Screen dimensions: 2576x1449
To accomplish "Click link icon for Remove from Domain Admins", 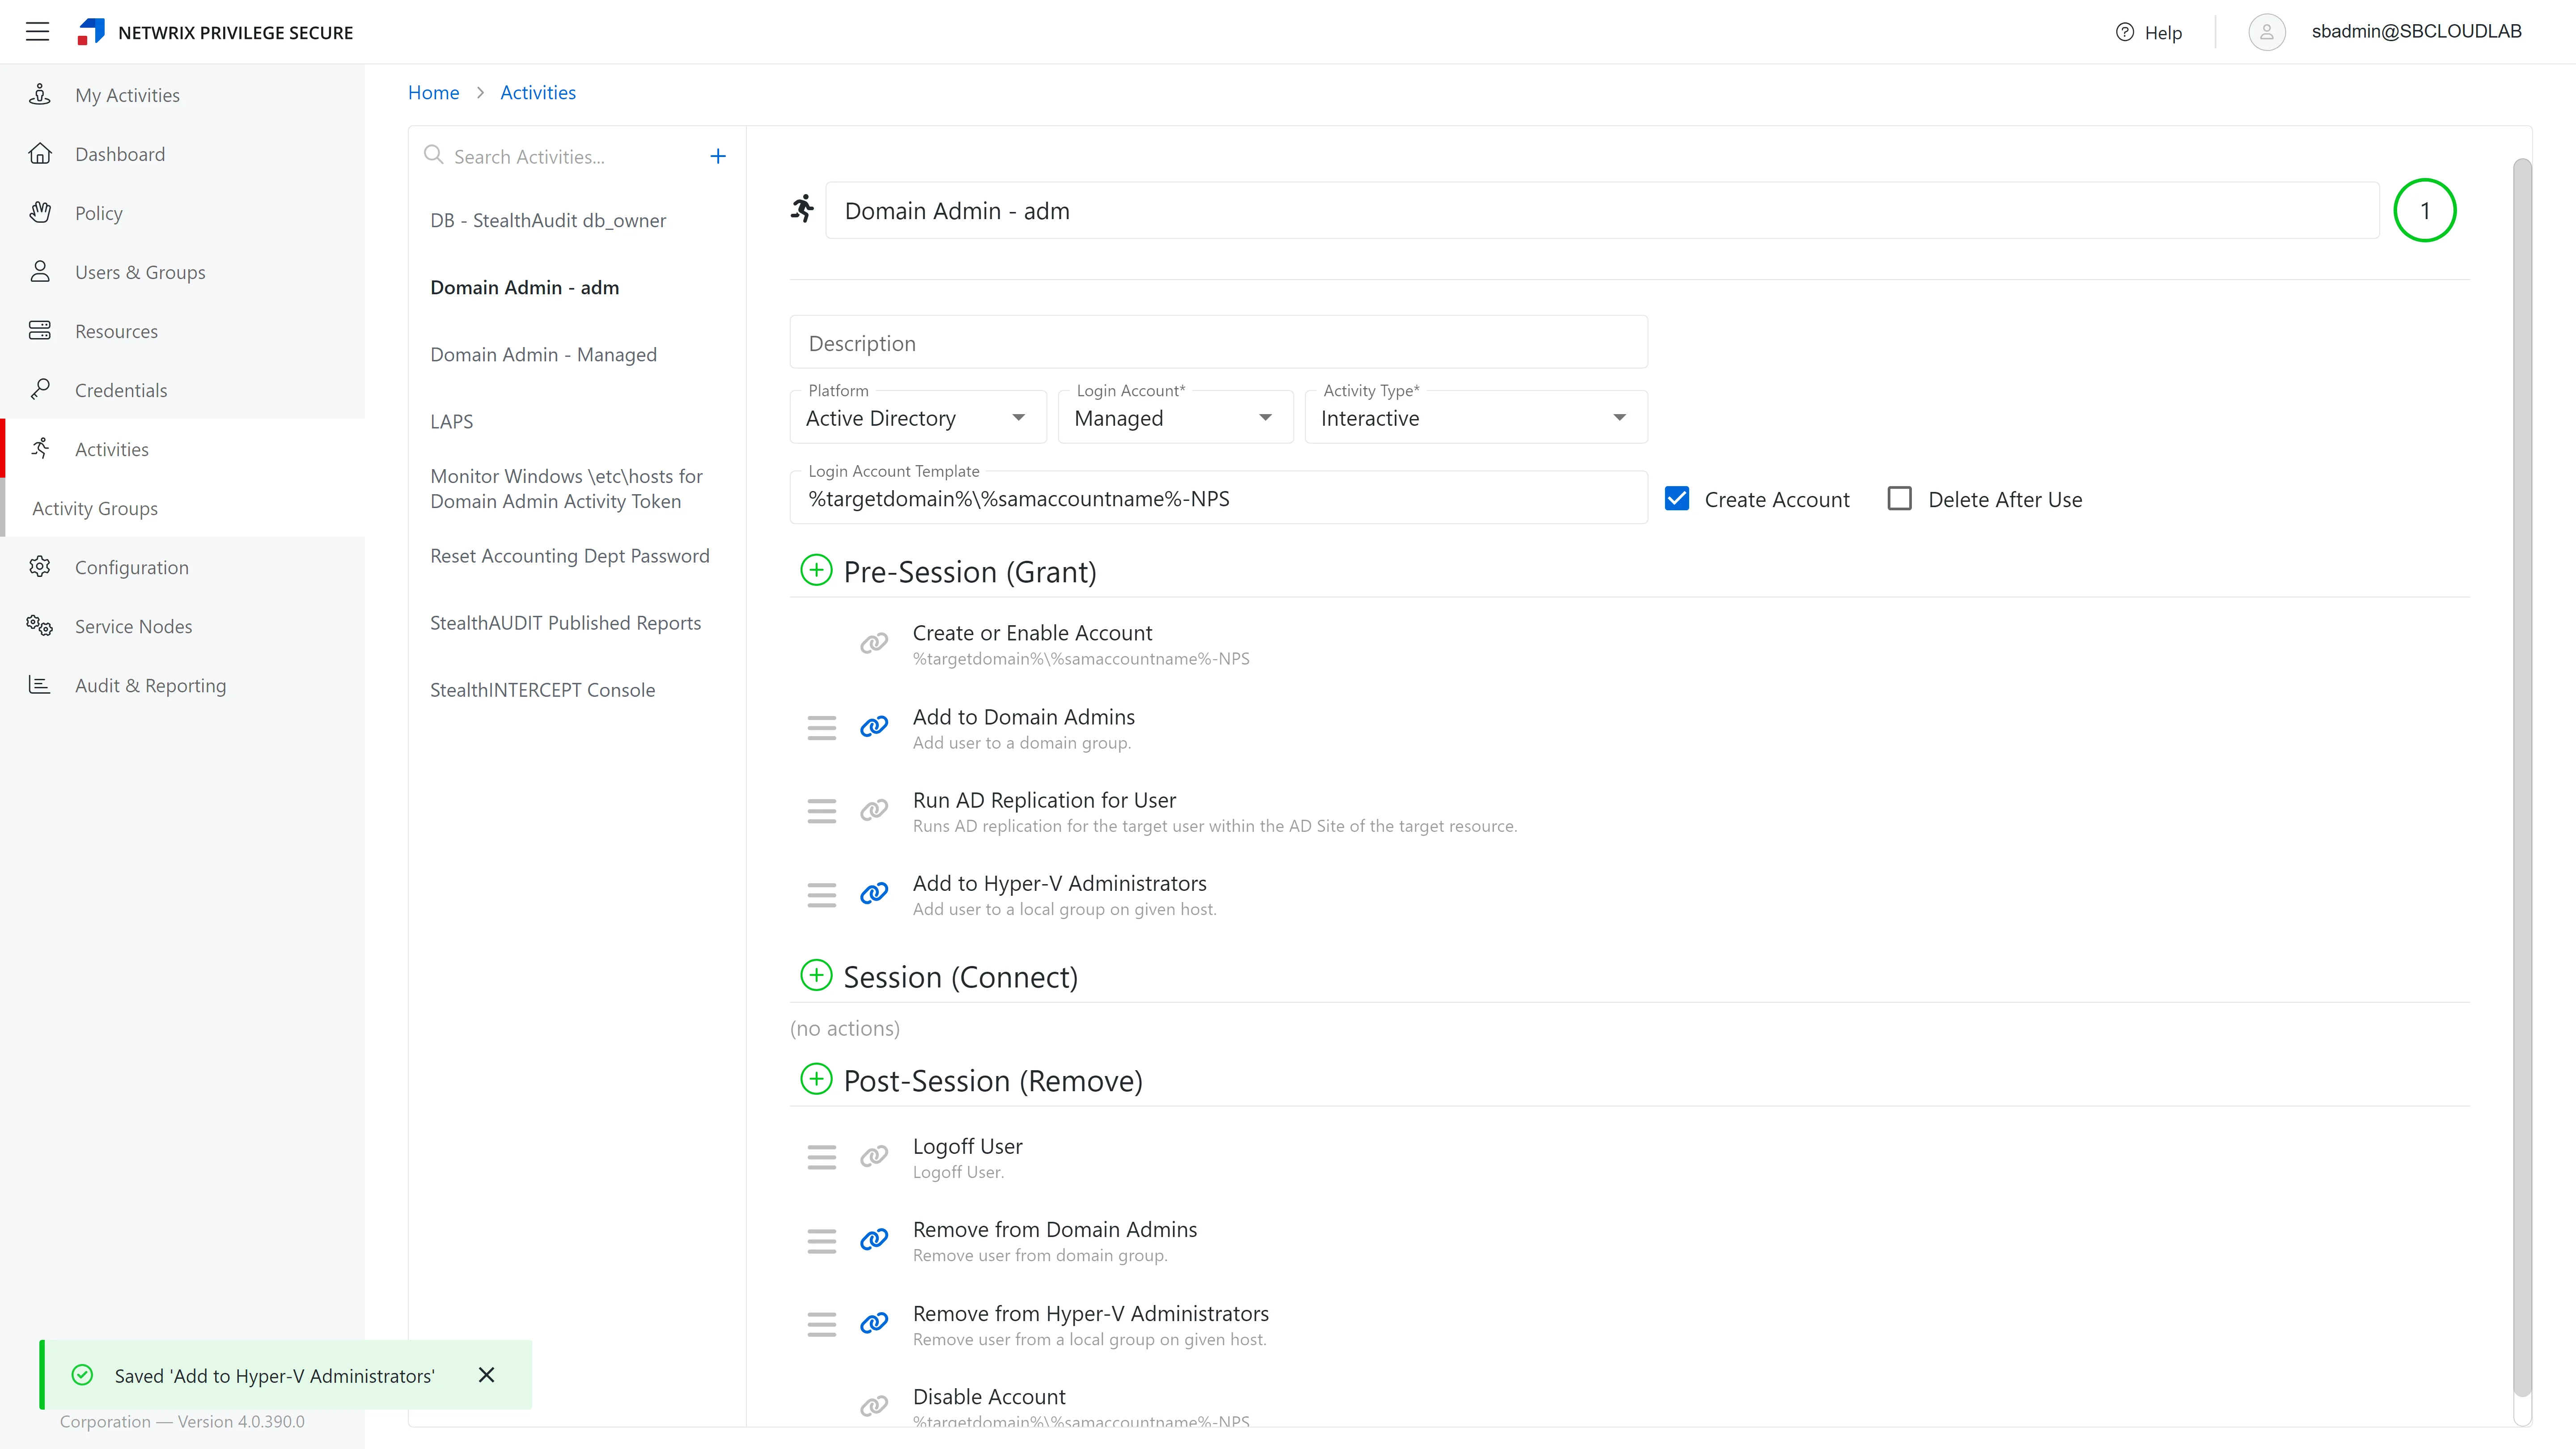I will click(x=874, y=1240).
